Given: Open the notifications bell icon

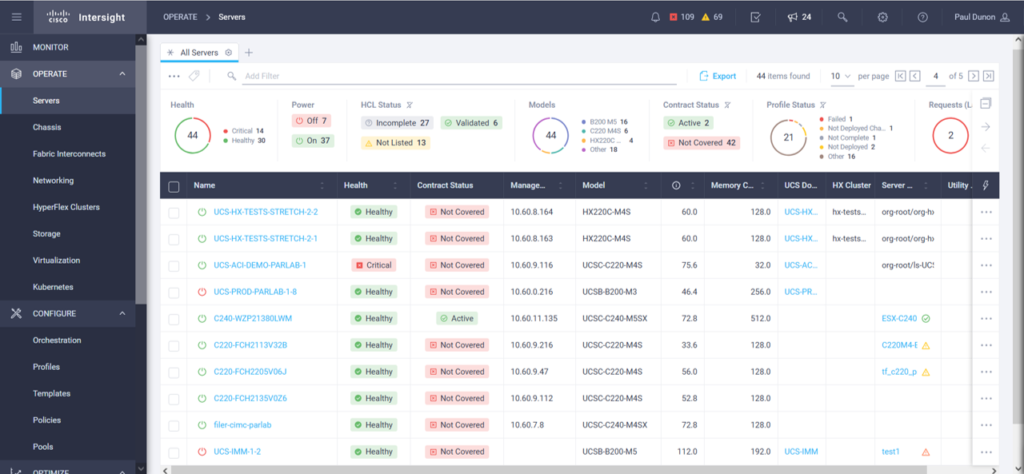Looking at the screenshot, I should pyautogui.click(x=655, y=17).
